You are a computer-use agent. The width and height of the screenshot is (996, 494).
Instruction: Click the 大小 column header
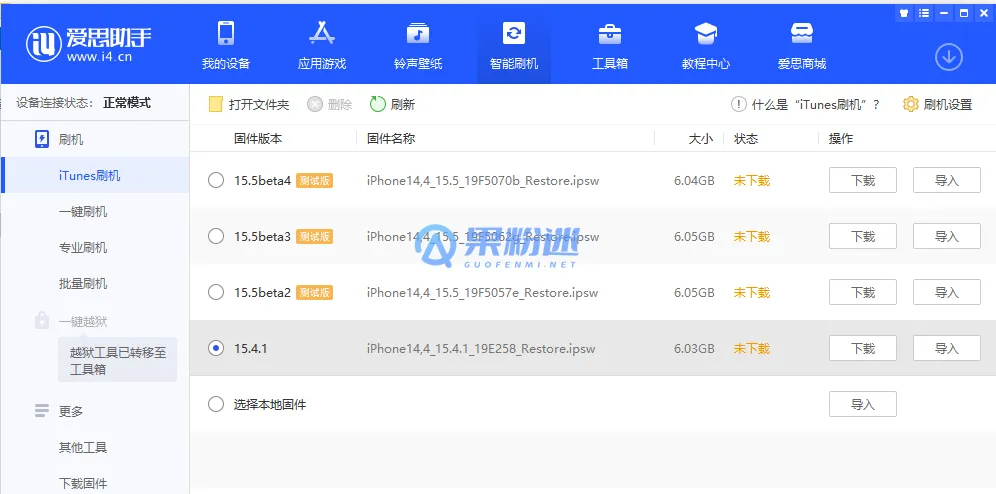(701, 138)
